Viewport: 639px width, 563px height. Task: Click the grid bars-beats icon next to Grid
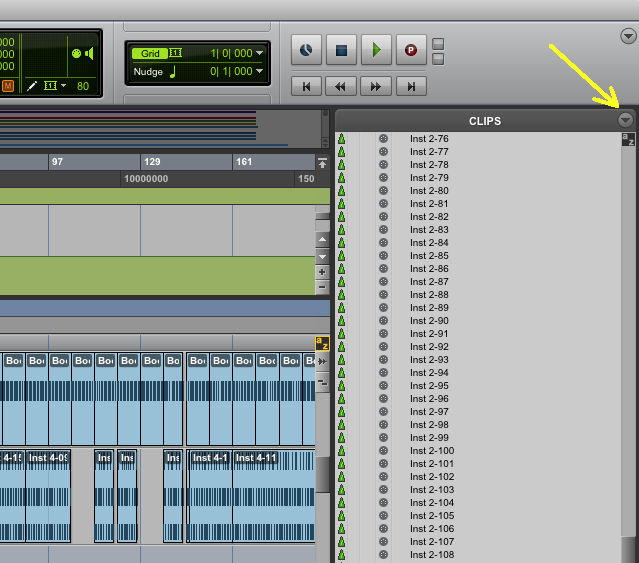pyautogui.click(x=176, y=53)
